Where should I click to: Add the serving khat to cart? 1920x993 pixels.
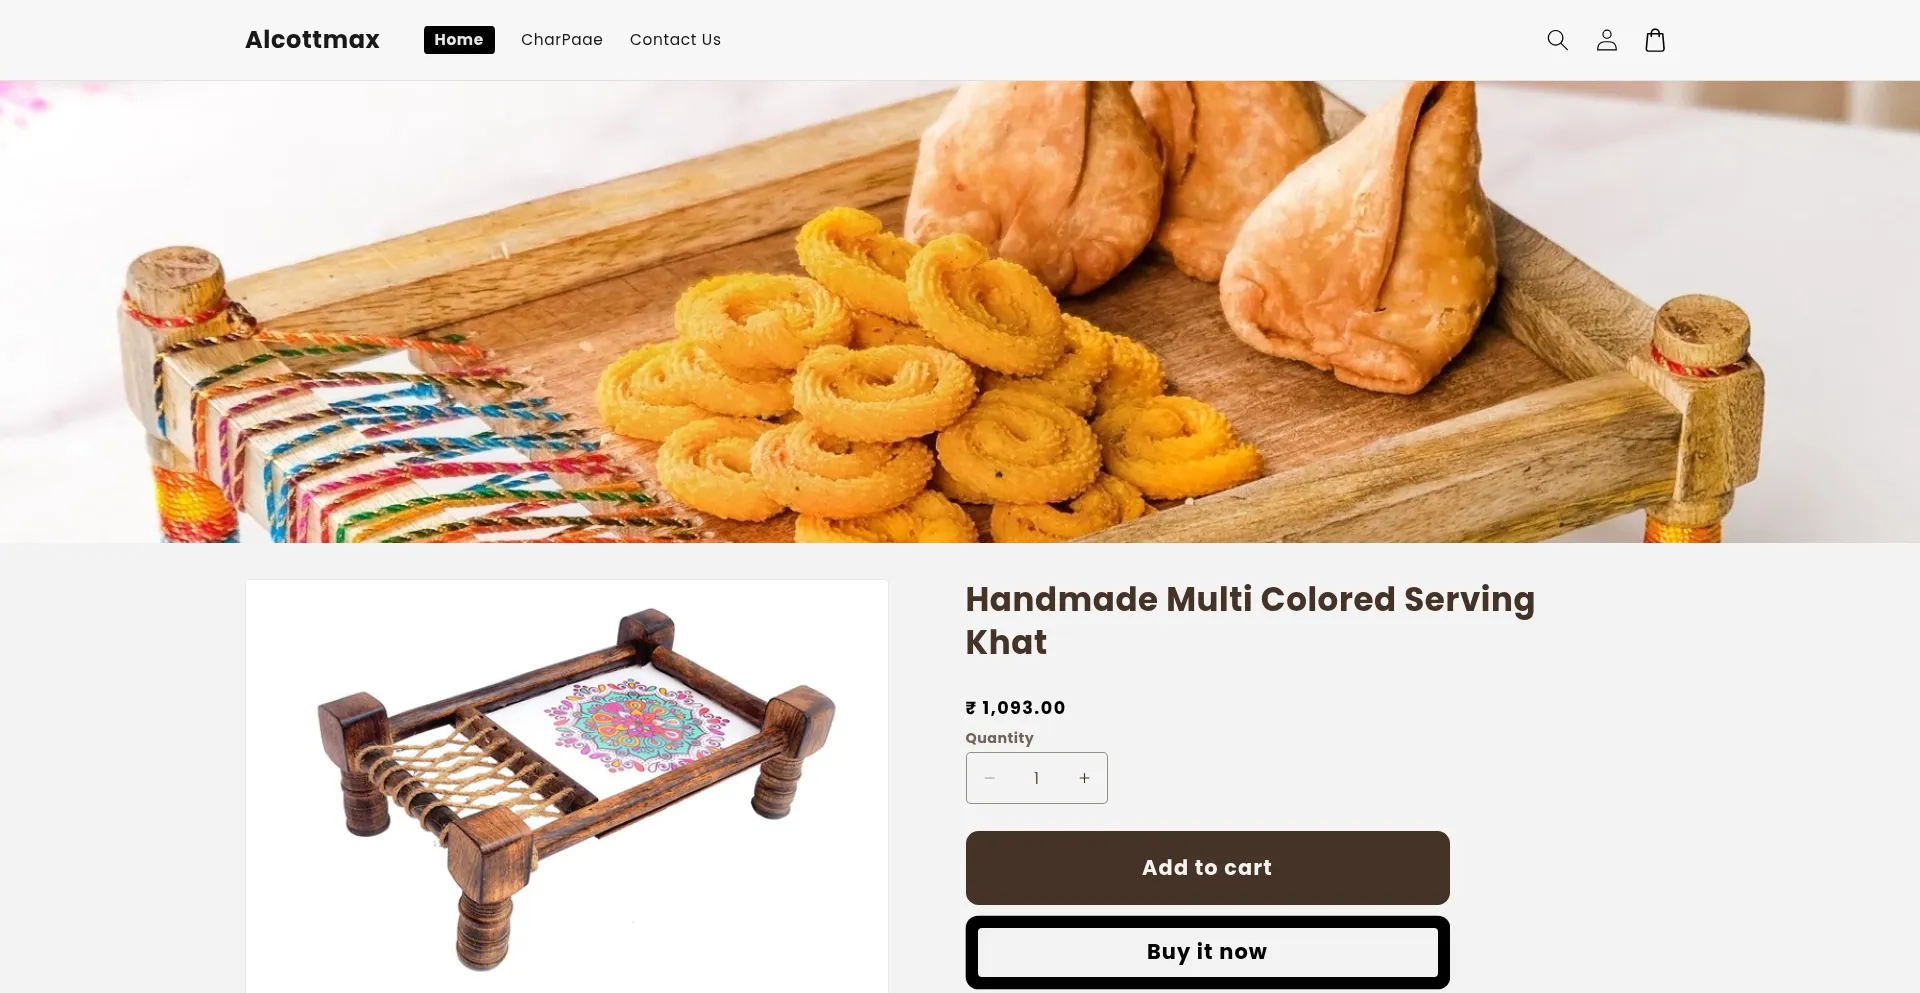[x=1207, y=868]
